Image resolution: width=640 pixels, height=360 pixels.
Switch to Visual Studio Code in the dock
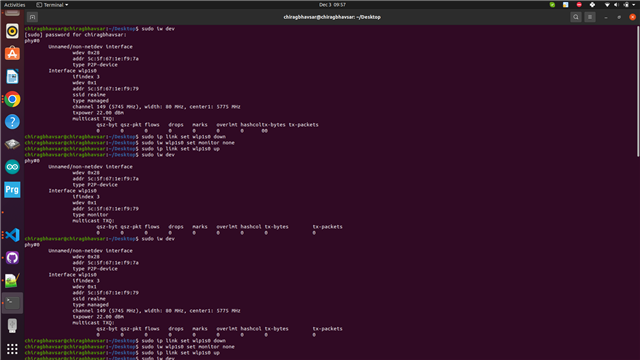12,235
